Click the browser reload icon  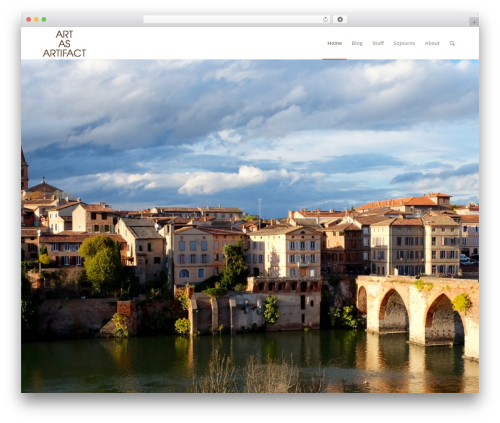325,20
